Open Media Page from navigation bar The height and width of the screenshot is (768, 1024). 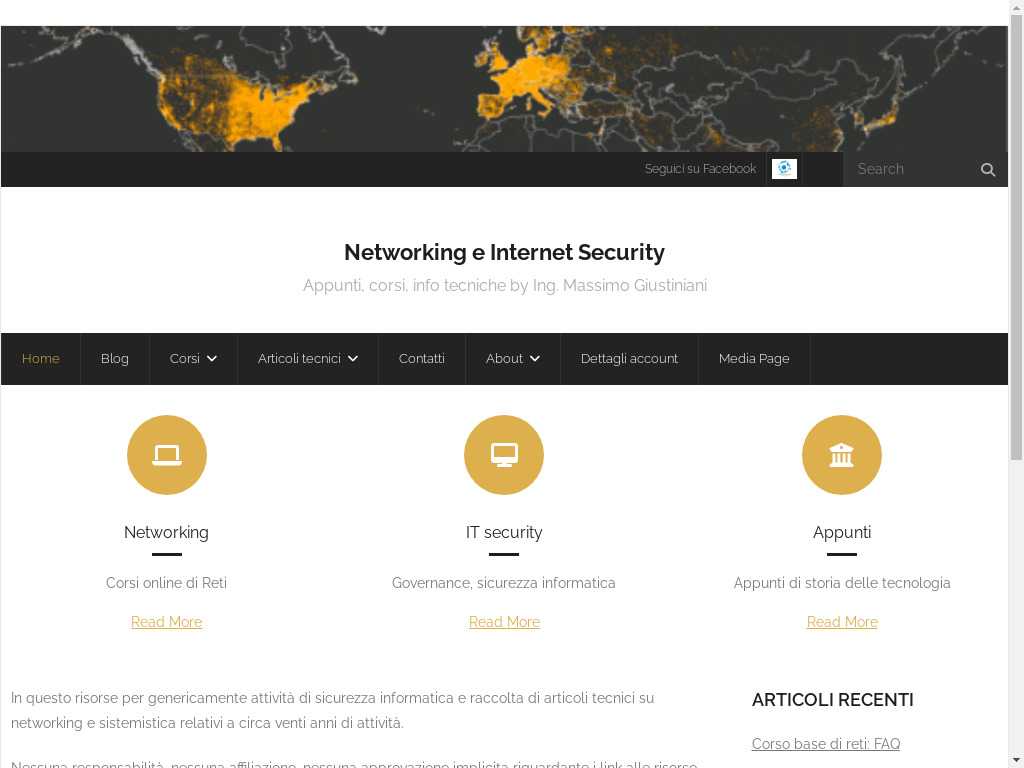pyautogui.click(x=754, y=359)
